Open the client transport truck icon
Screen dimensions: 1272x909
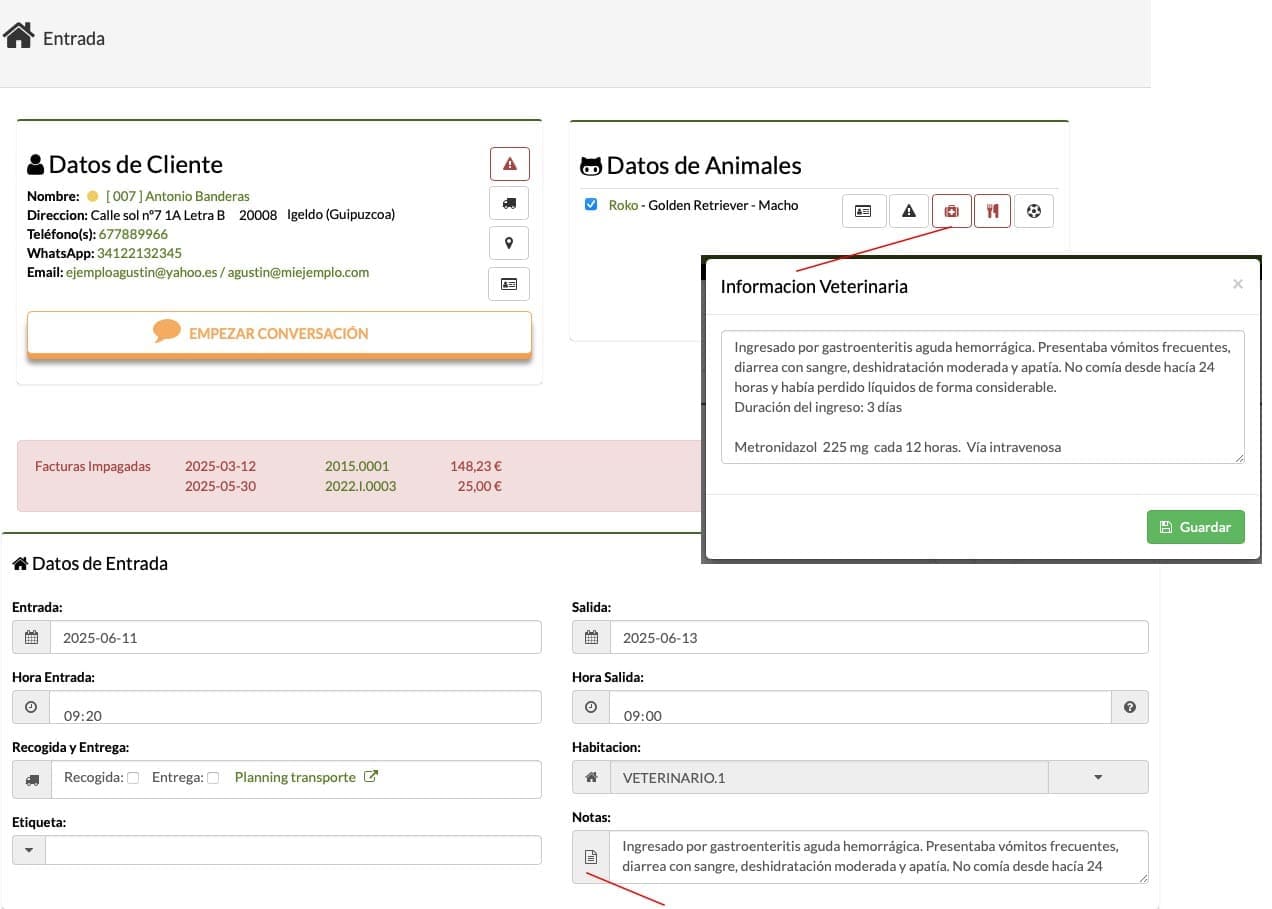[509, 203]
